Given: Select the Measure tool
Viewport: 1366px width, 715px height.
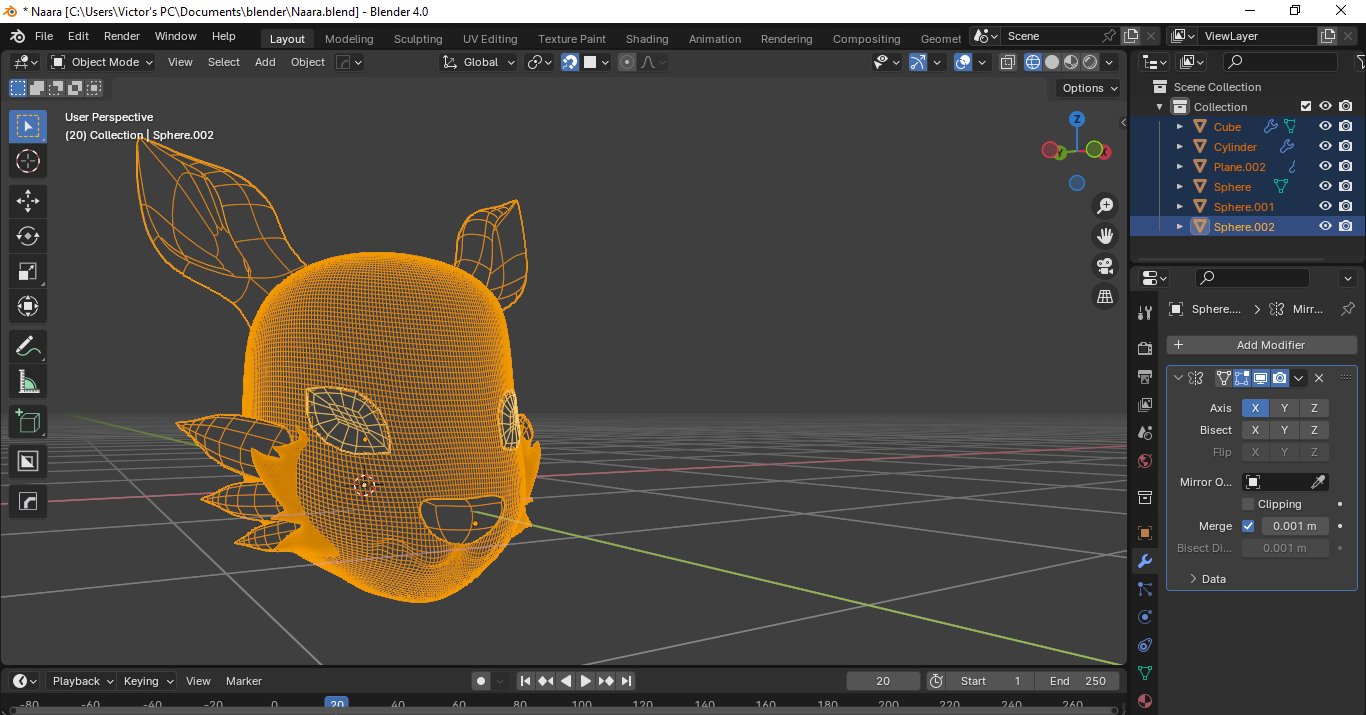Looking at the screenshot, I should pyautogui.click(x=28, y=381).
